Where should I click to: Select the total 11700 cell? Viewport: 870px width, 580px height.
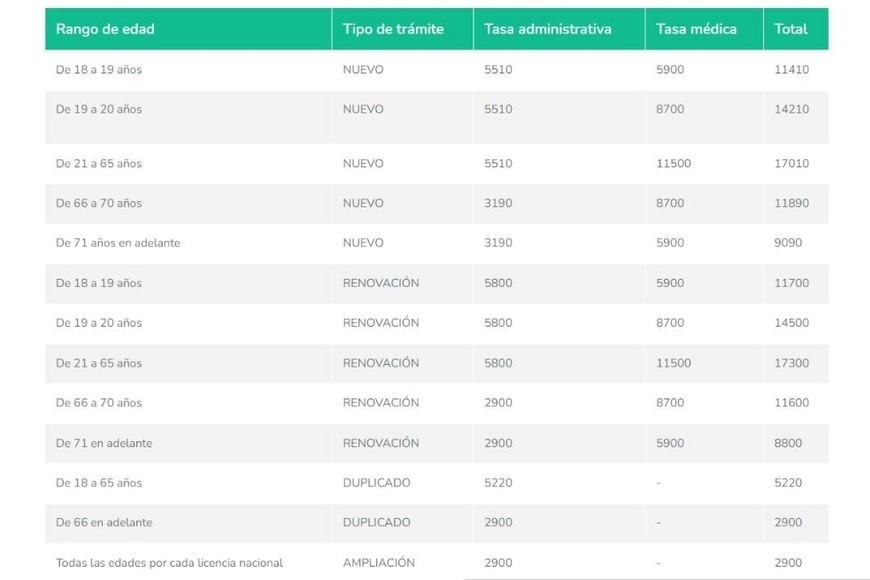[791, 283]
